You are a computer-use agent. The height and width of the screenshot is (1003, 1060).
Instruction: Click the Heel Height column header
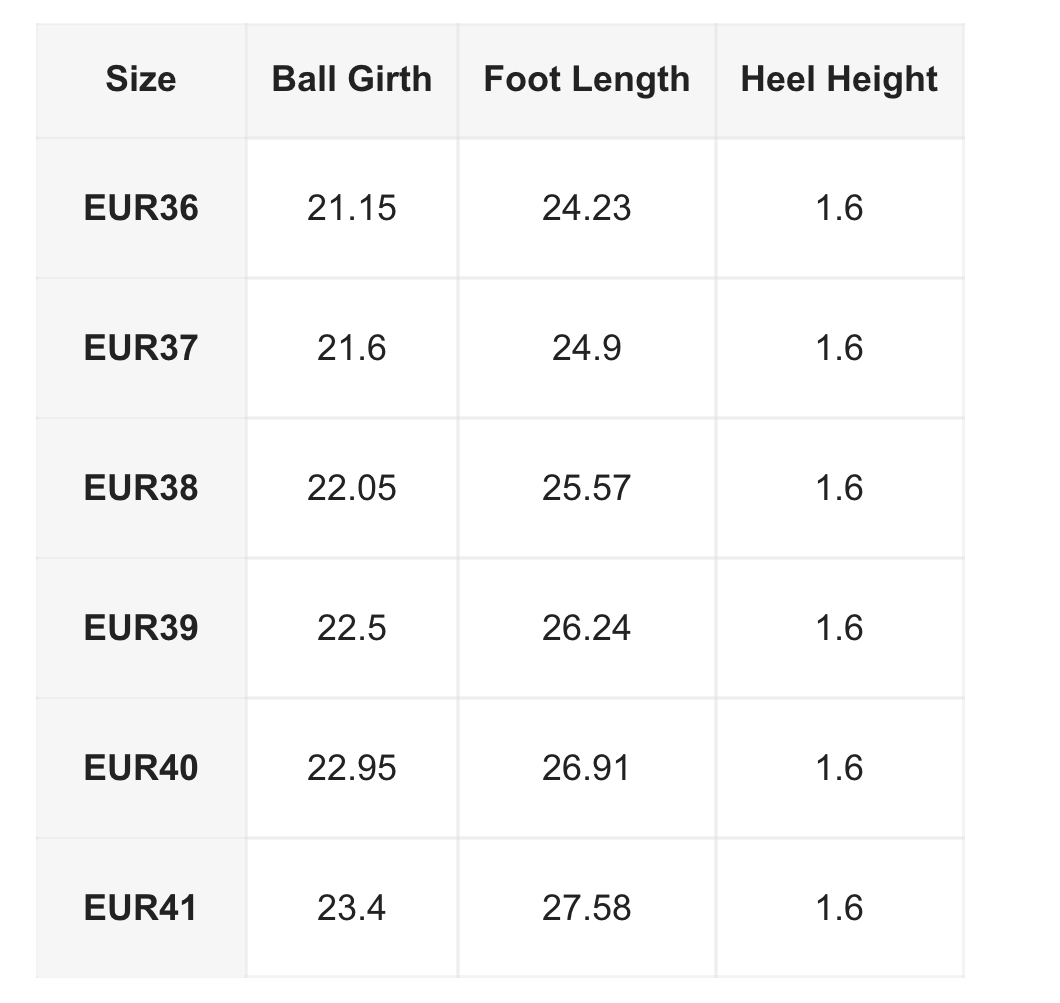tap(839, 79)
